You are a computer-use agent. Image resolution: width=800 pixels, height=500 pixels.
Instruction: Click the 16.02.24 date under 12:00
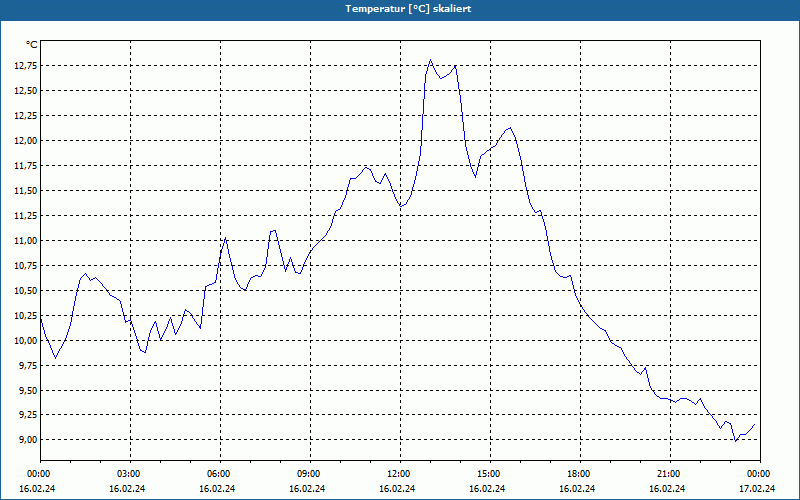pyautogui.click(x=397, y=488)
